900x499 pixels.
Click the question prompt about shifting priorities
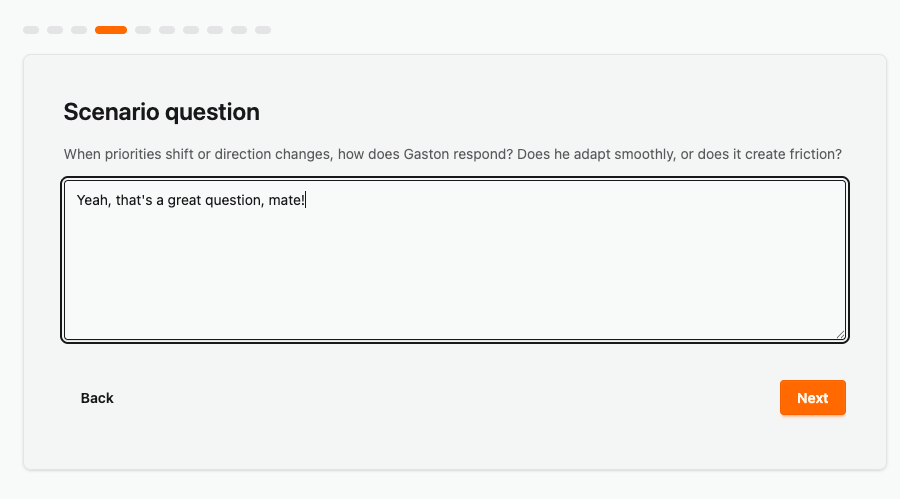(x=452, y=155)
